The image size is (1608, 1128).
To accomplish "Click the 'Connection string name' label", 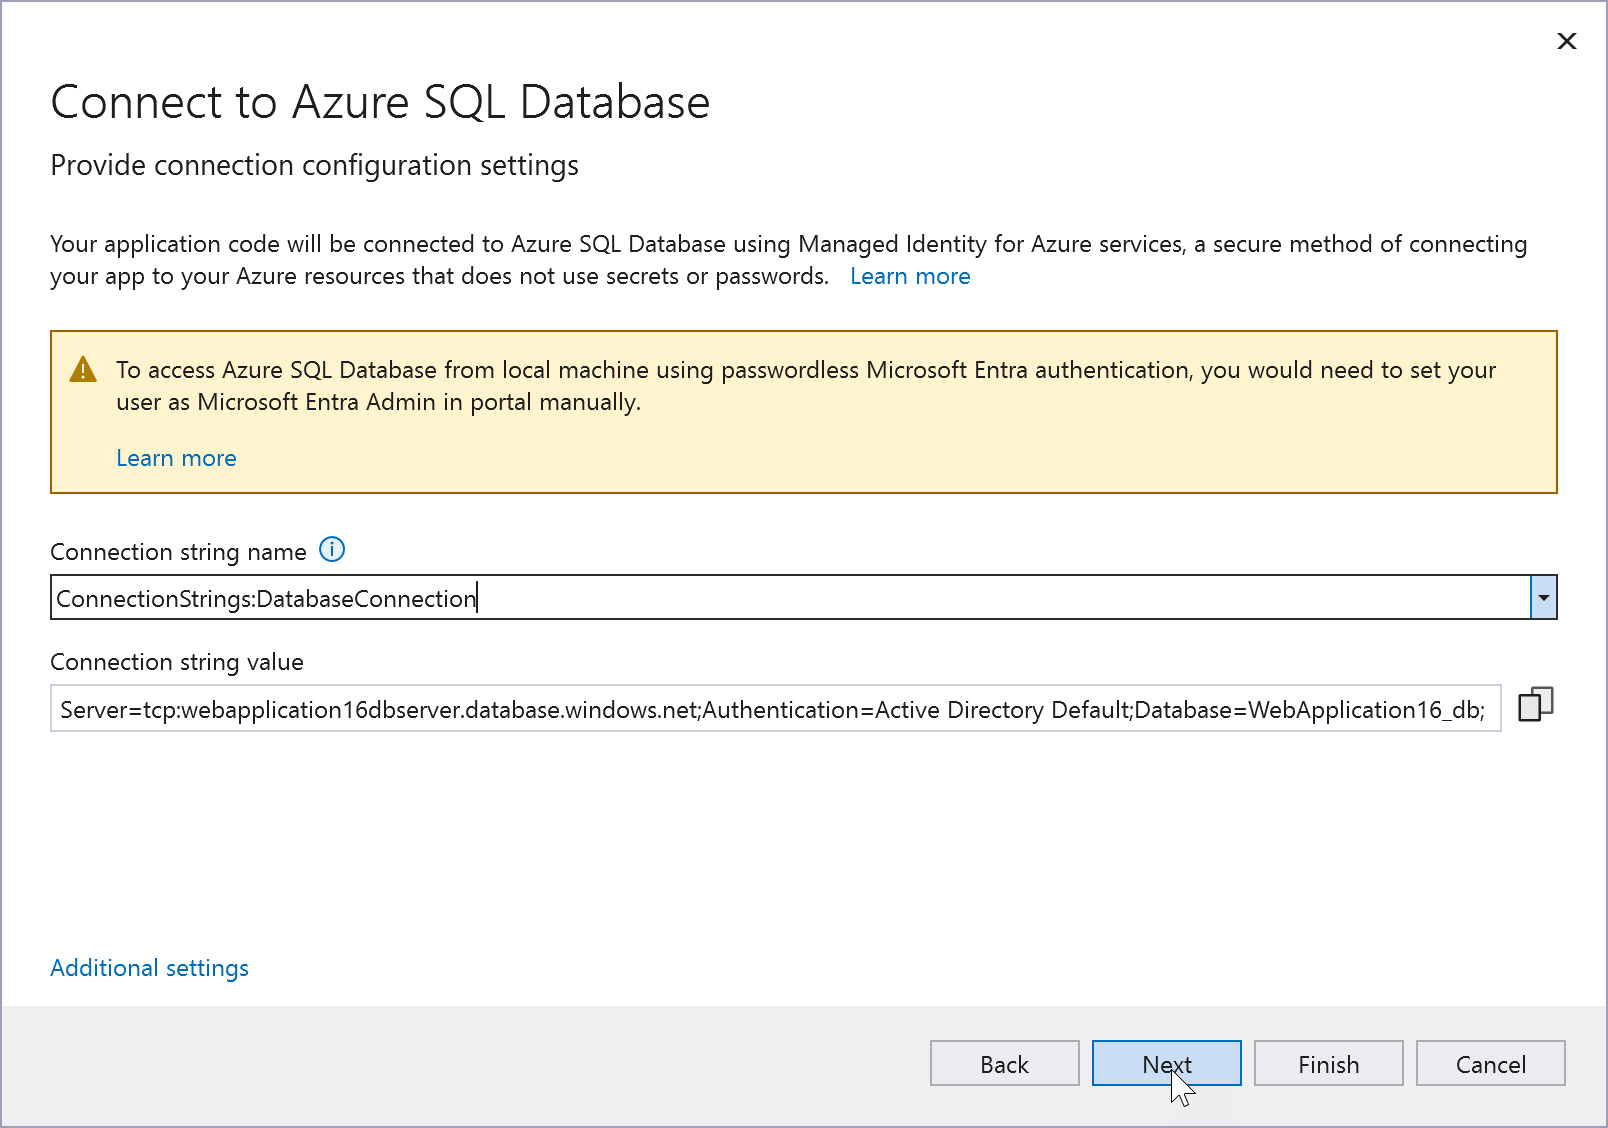I will tap(178, 552).
